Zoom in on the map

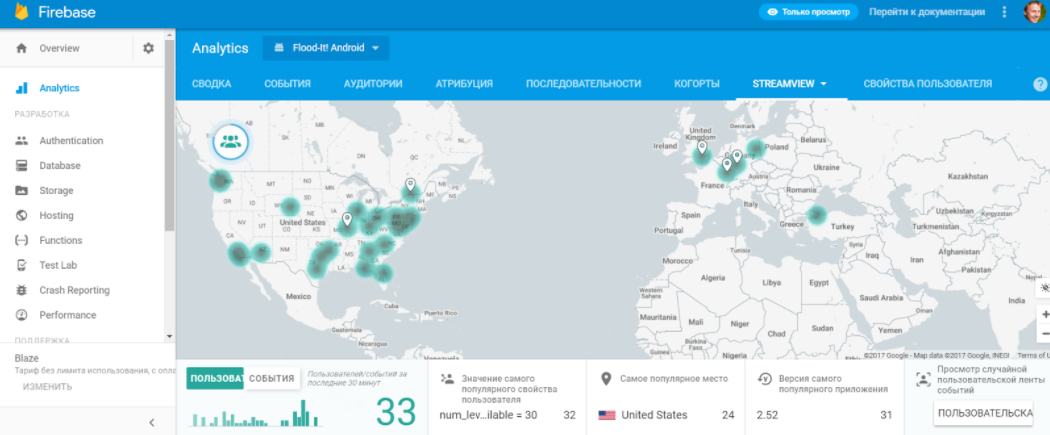click(1045, 314)
